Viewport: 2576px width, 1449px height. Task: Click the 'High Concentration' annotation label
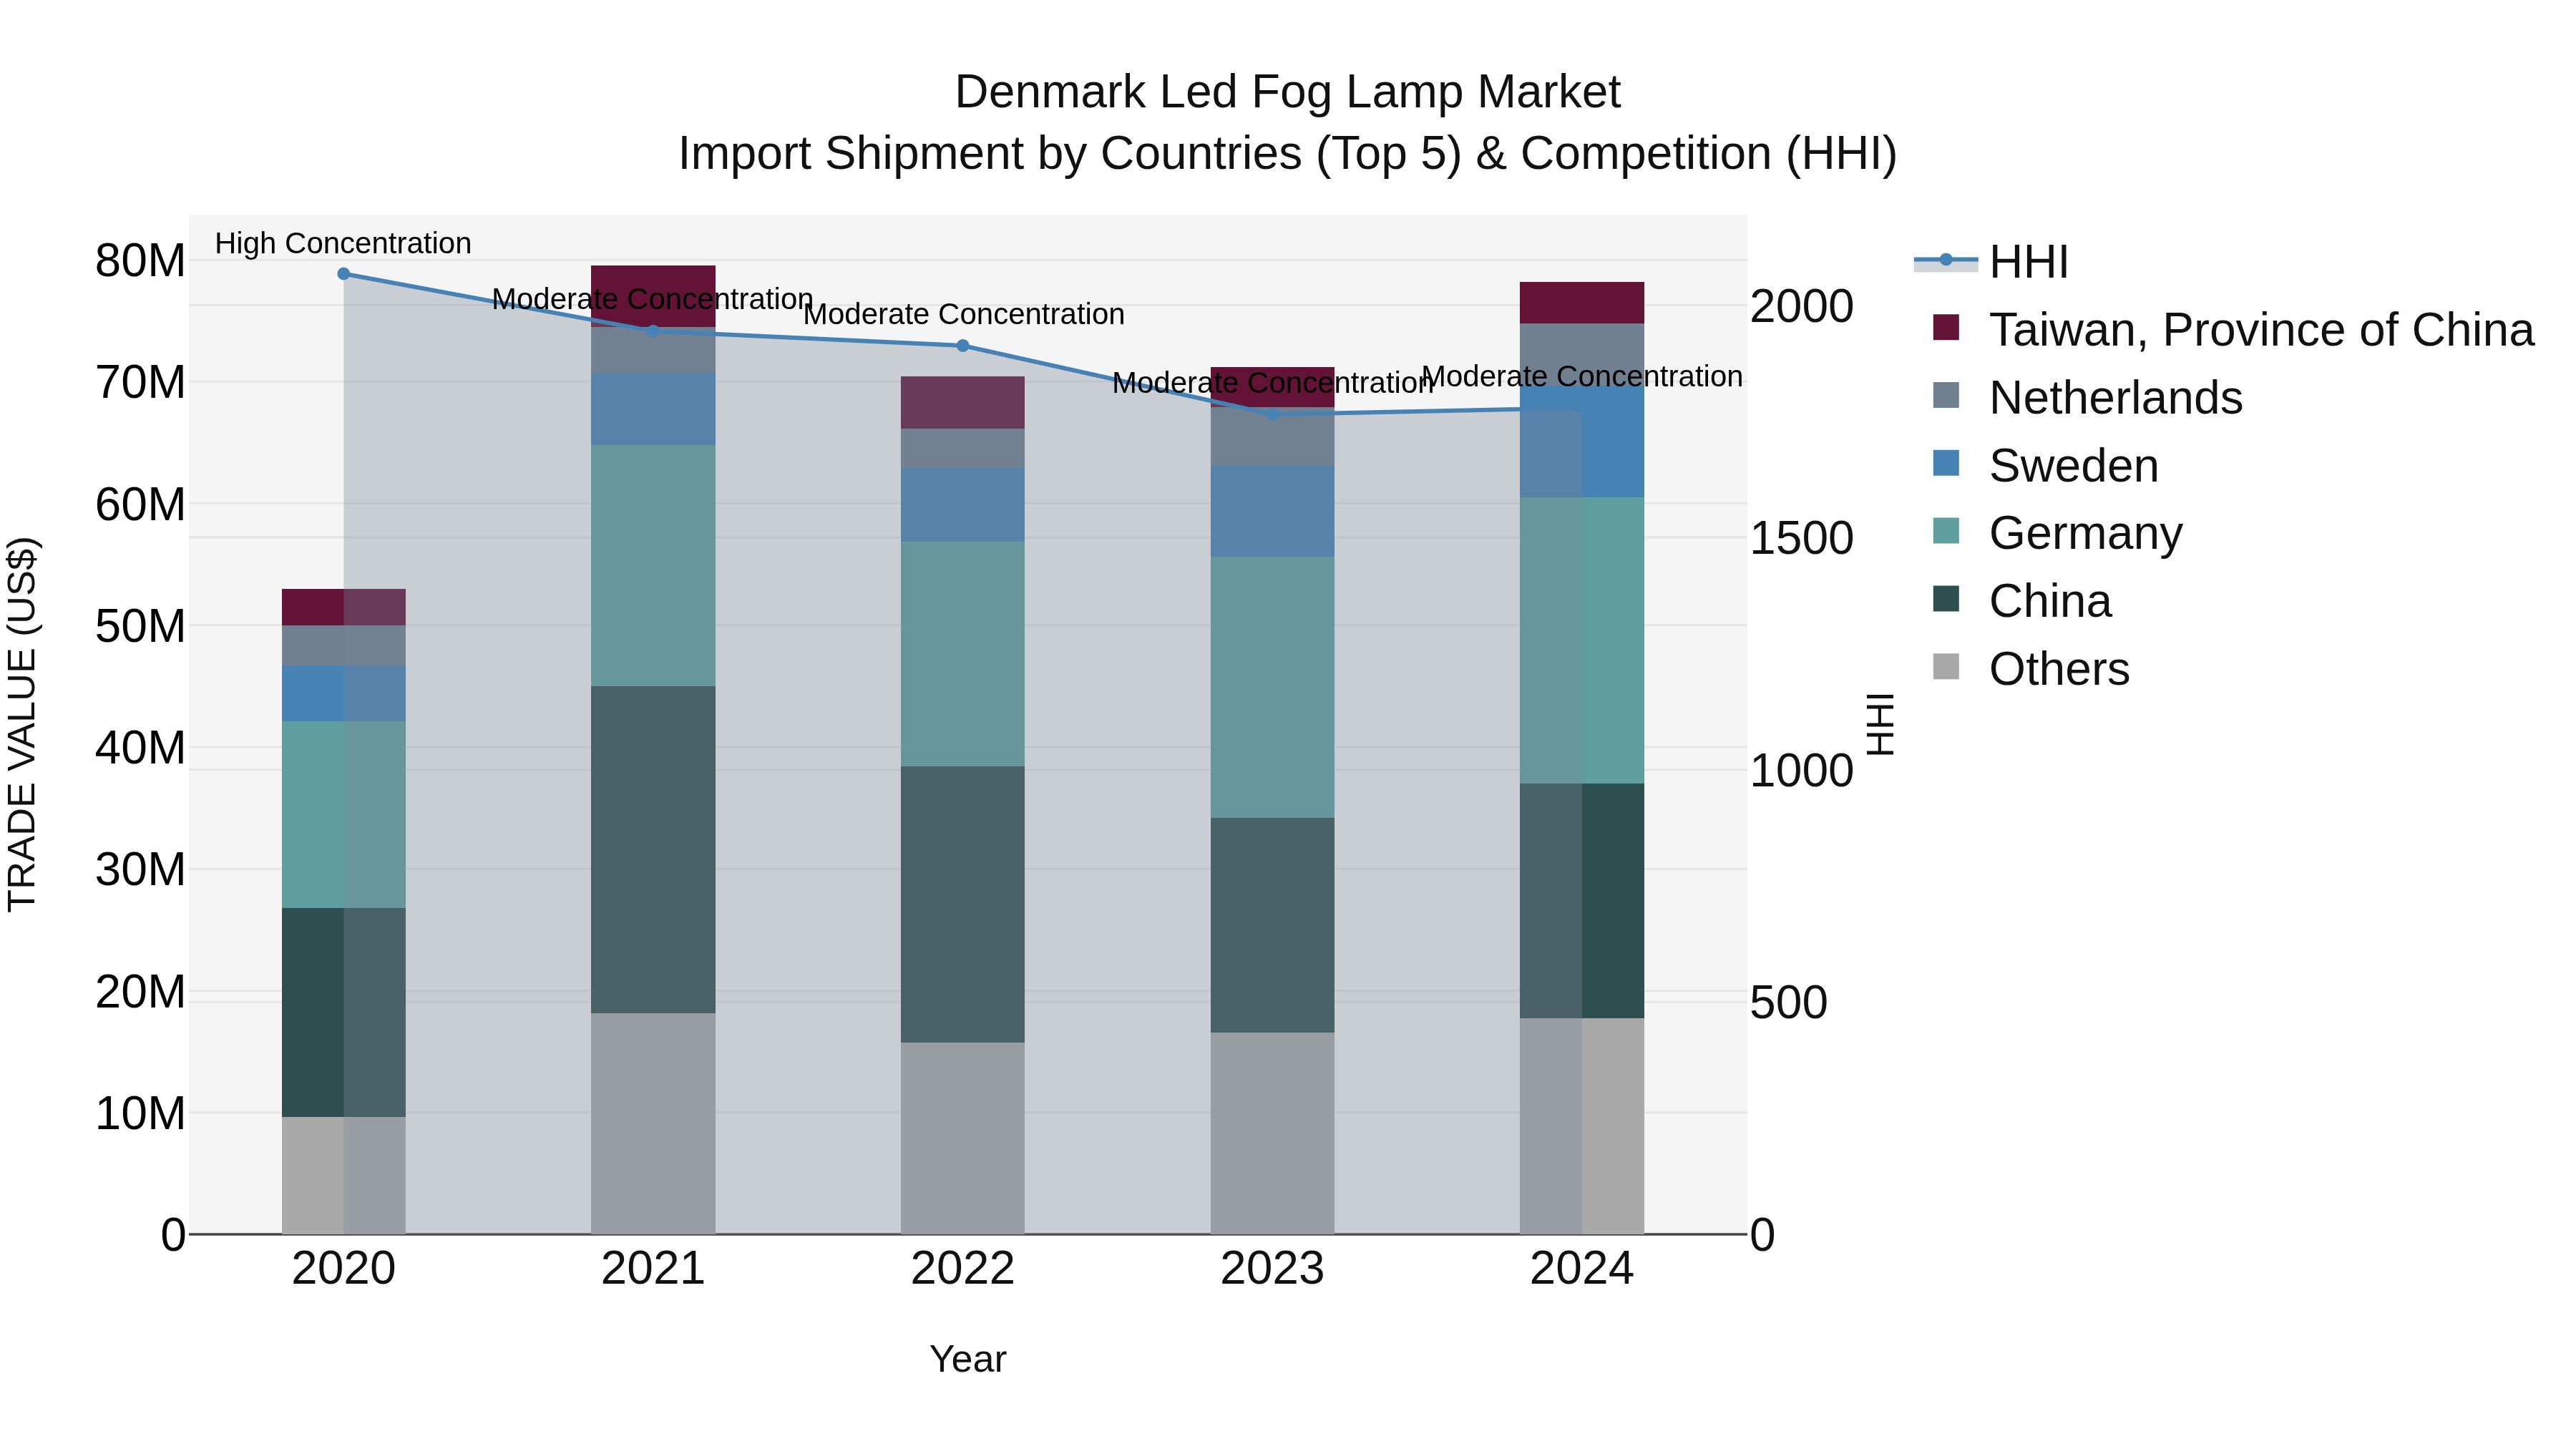pyautogui.click(x=343, y=243)
